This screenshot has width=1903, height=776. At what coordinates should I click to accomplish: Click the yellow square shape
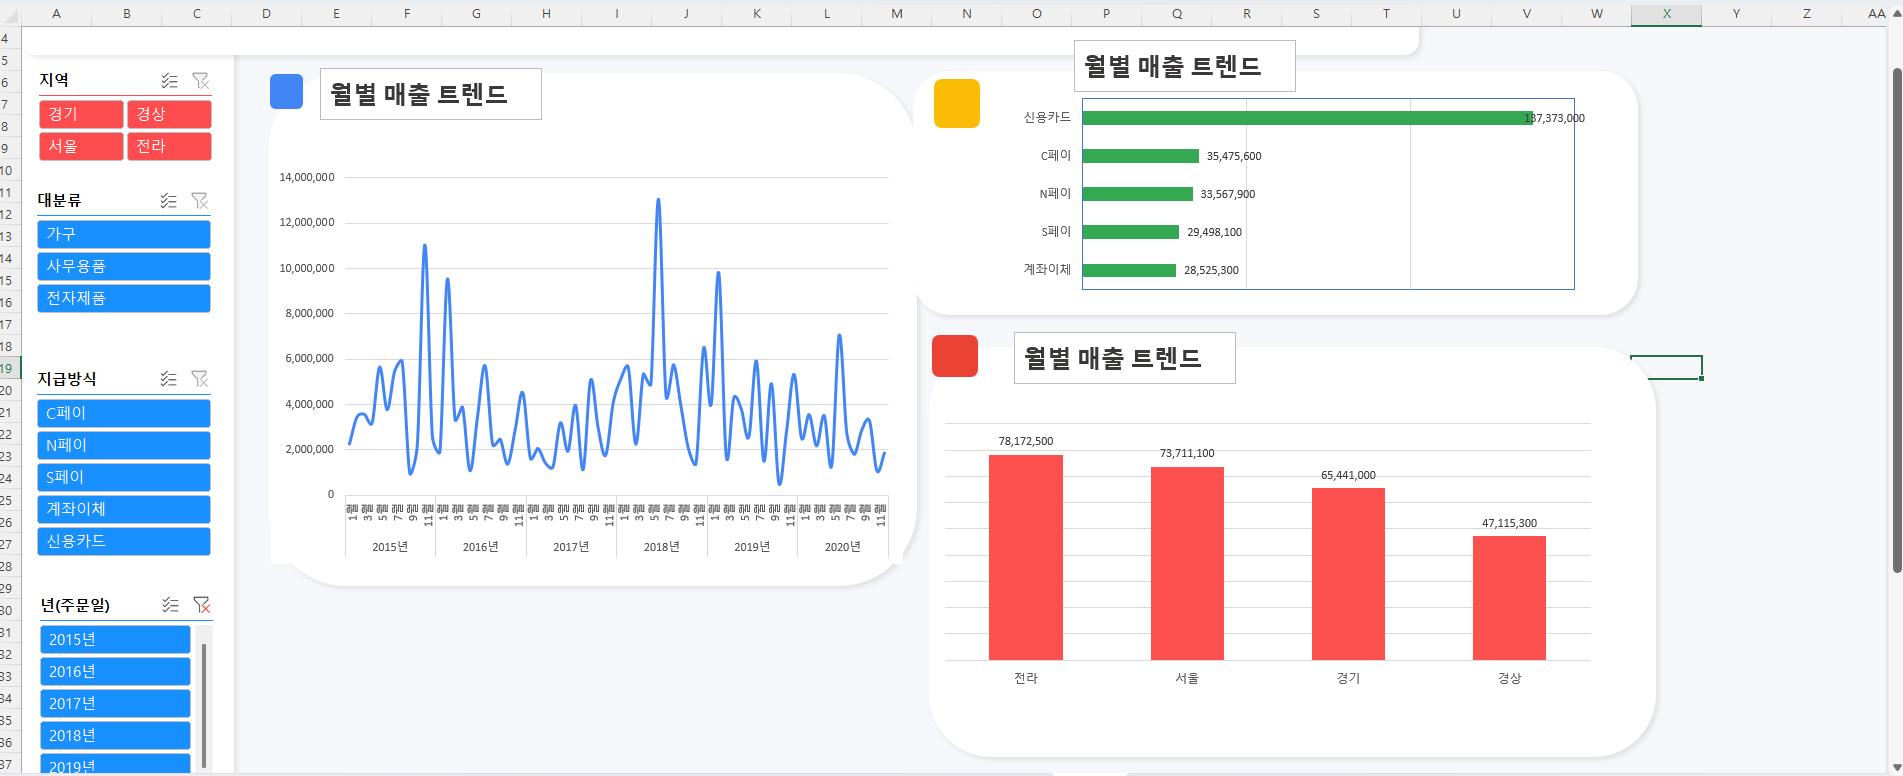tap(957, 104)
